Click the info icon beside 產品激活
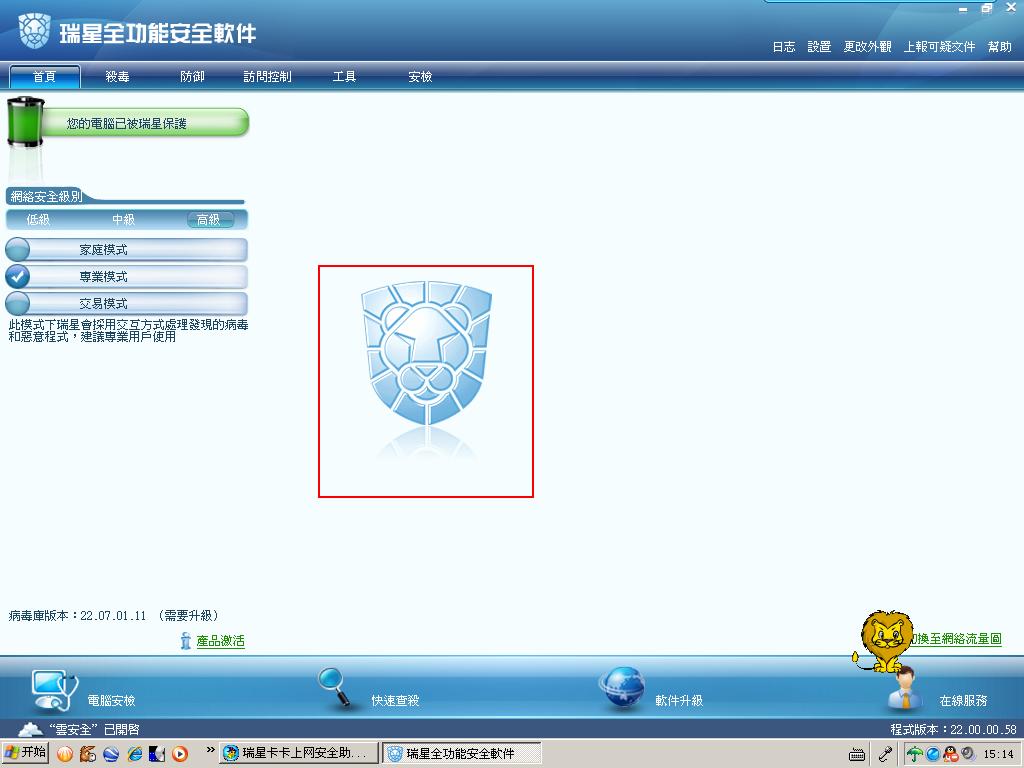This screenshot has height=768, width=1024. (185, 641)
